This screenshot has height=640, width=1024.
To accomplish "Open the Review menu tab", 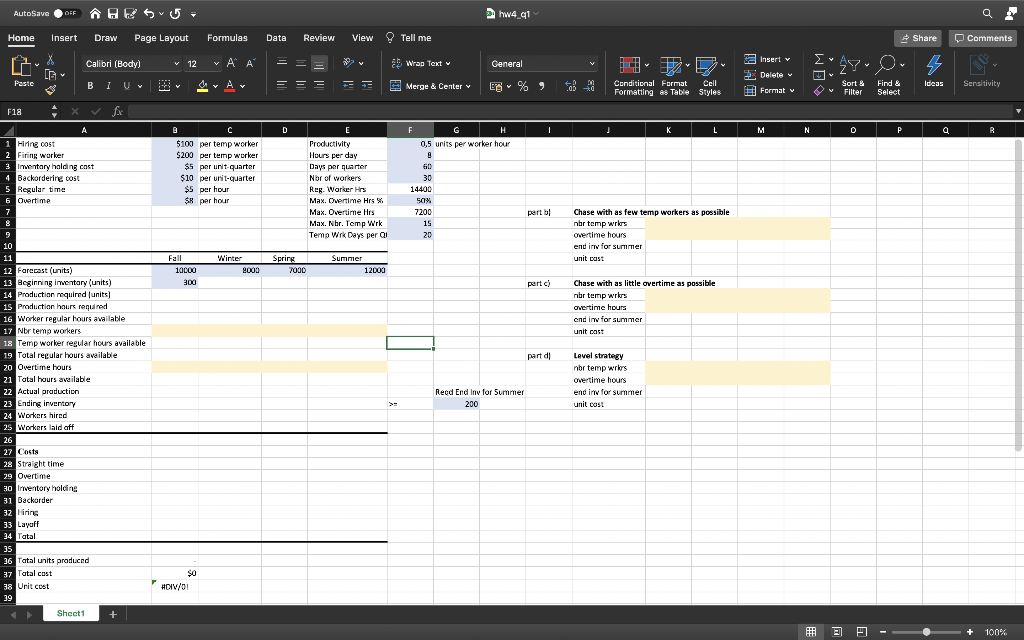I will pyautogui.click(x=318, y=37).
